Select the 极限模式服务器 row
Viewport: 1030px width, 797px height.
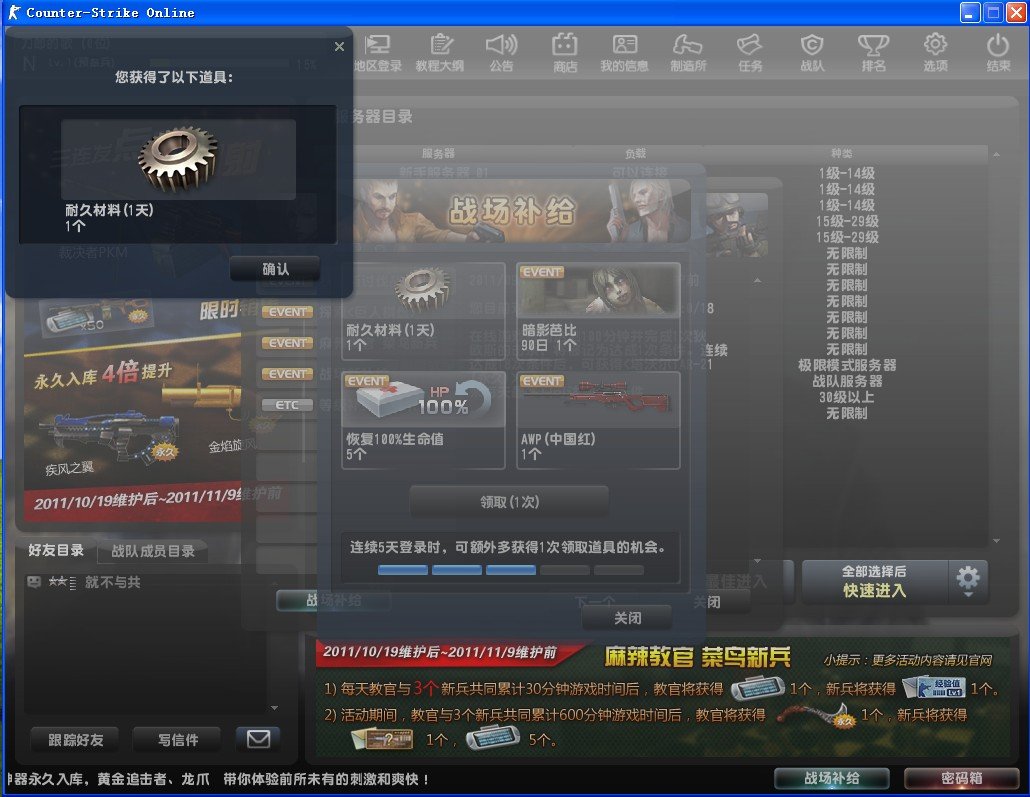tap(847, 365)
